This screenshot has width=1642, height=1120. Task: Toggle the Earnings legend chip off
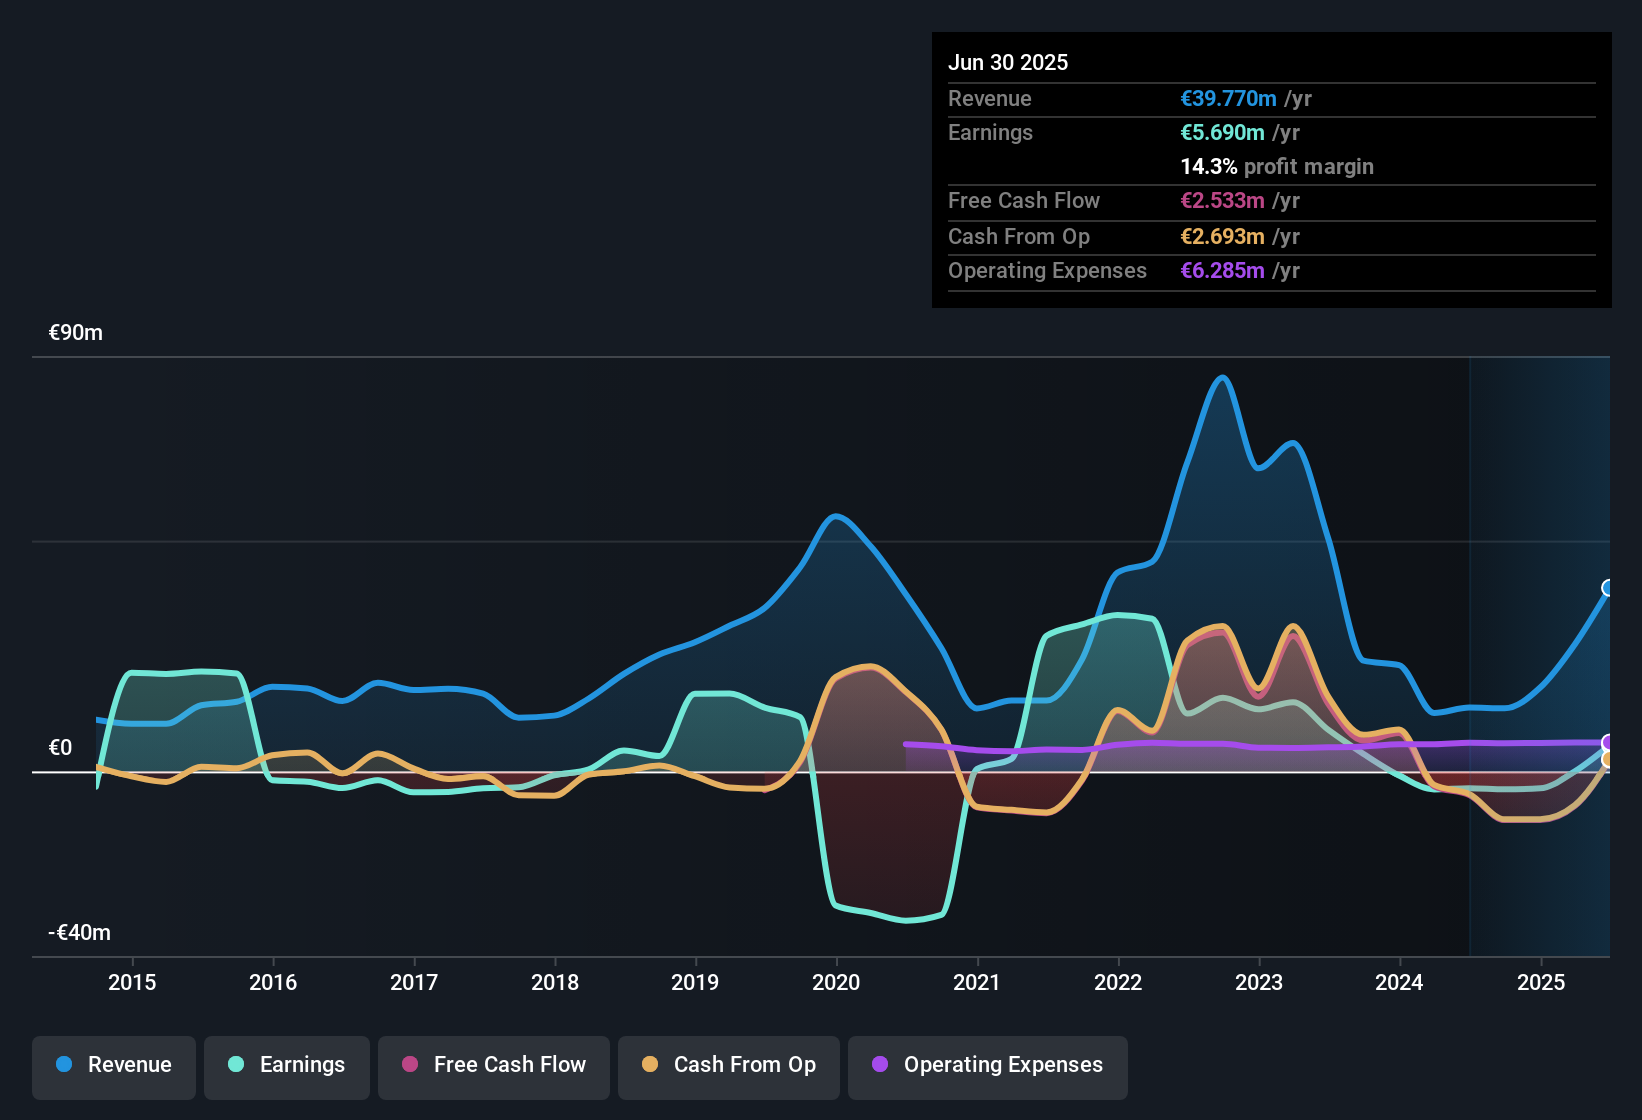(x=287, y=1066)
